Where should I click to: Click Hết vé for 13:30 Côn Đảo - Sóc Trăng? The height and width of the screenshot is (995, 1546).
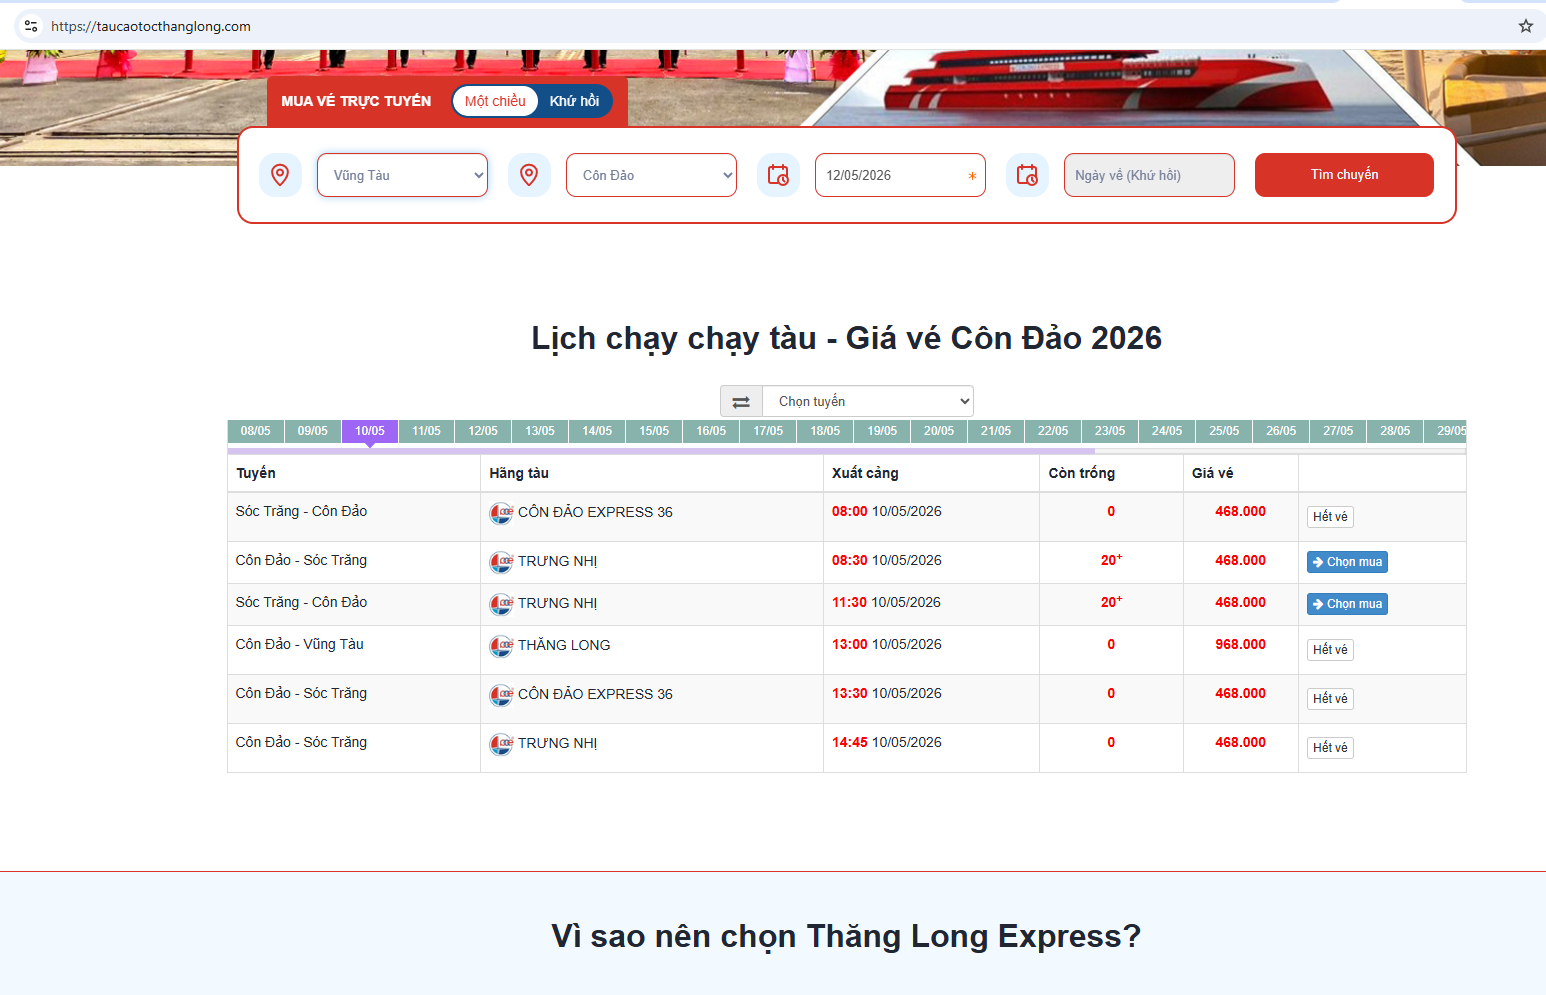pos(1330,699)
